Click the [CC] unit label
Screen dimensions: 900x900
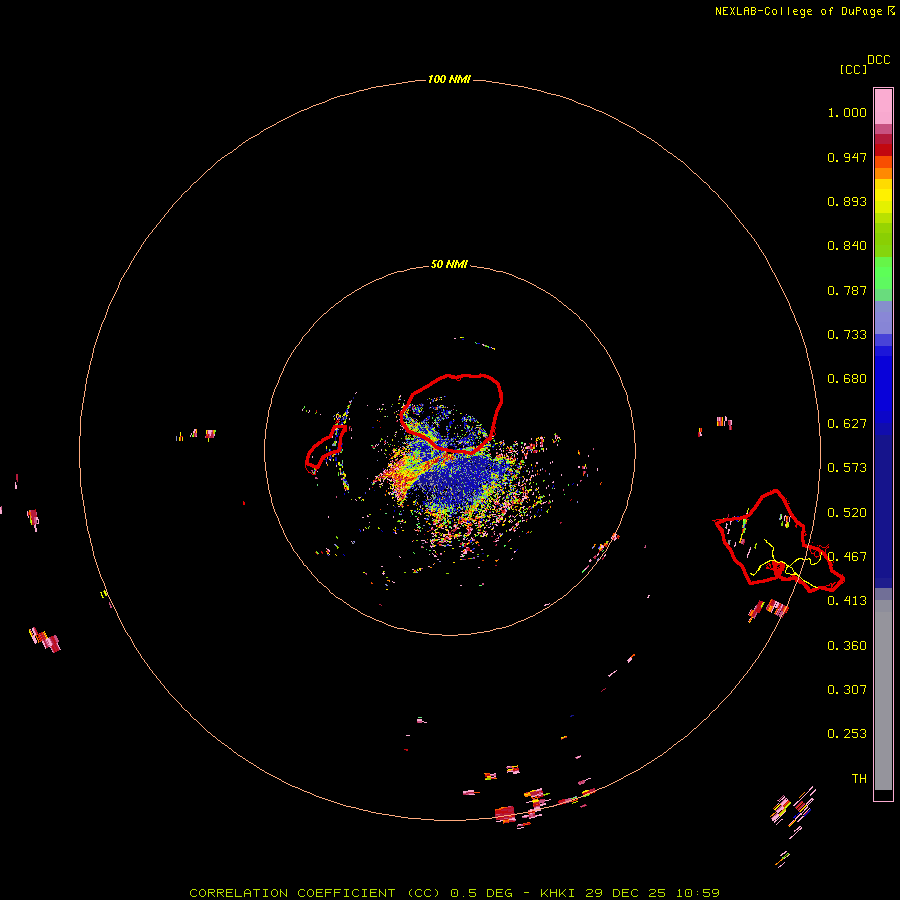point(853,69)
